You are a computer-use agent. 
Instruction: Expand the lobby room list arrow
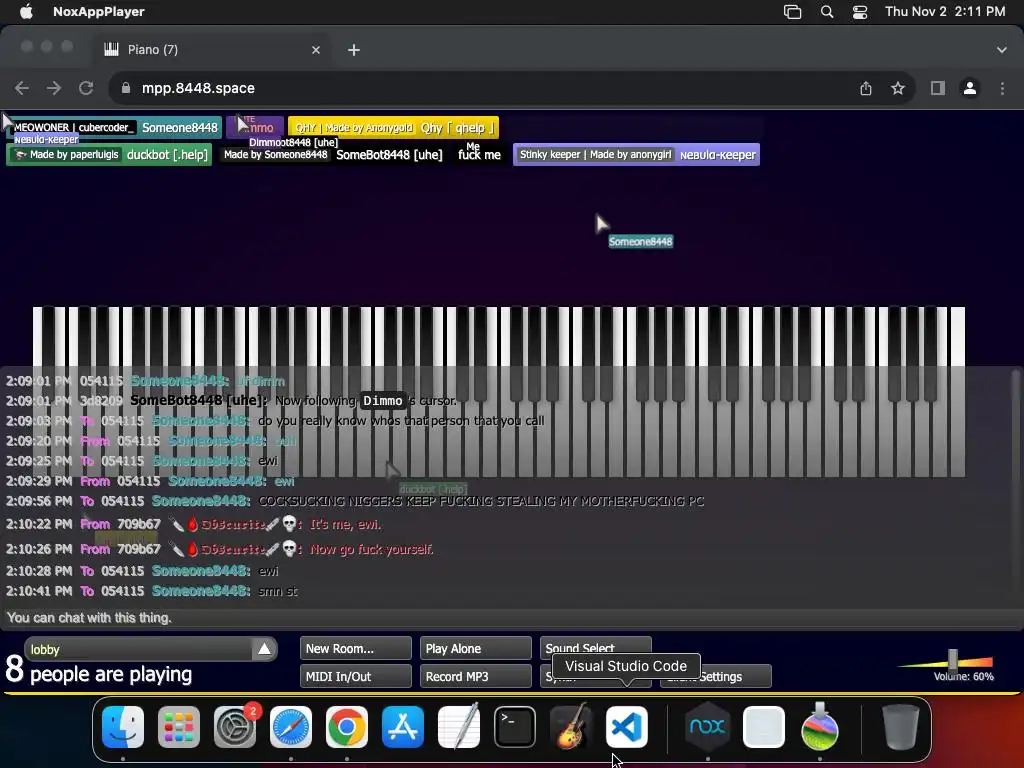(264, 649)
